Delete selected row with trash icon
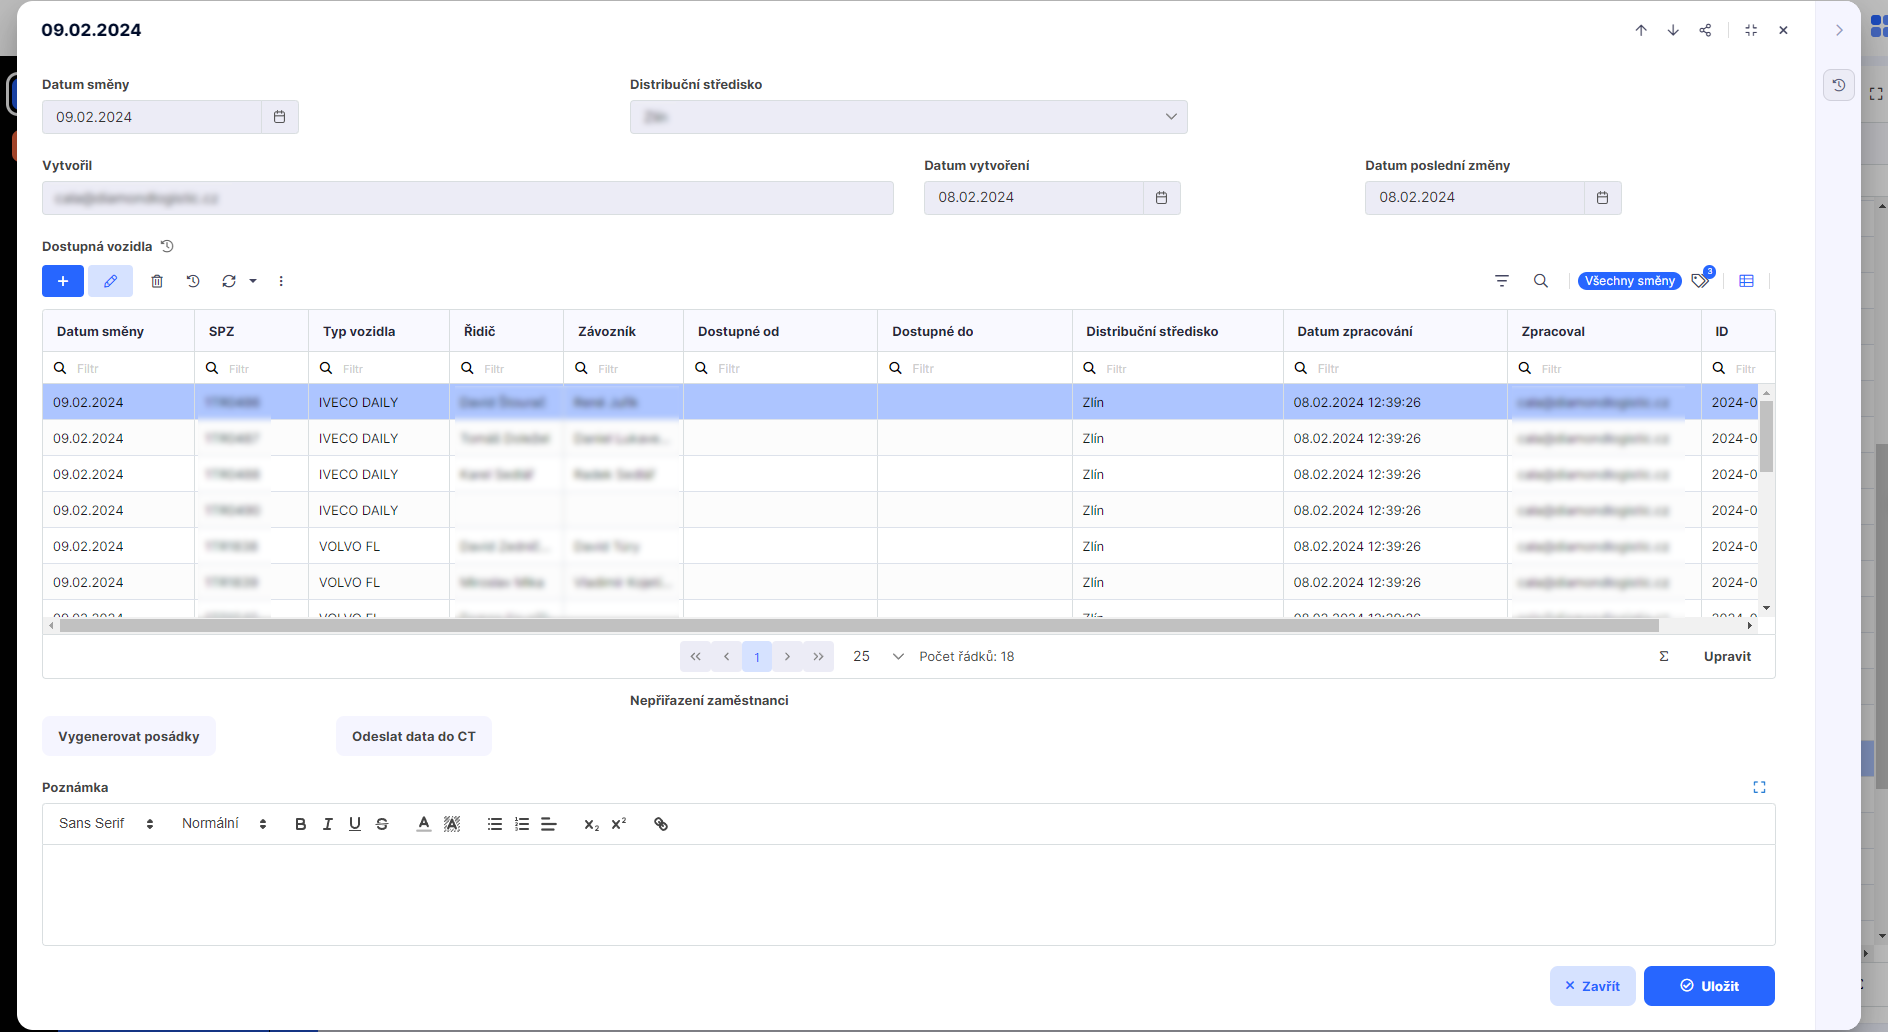Screen dimensions: 1888x1032 click(x=157, y=281)
